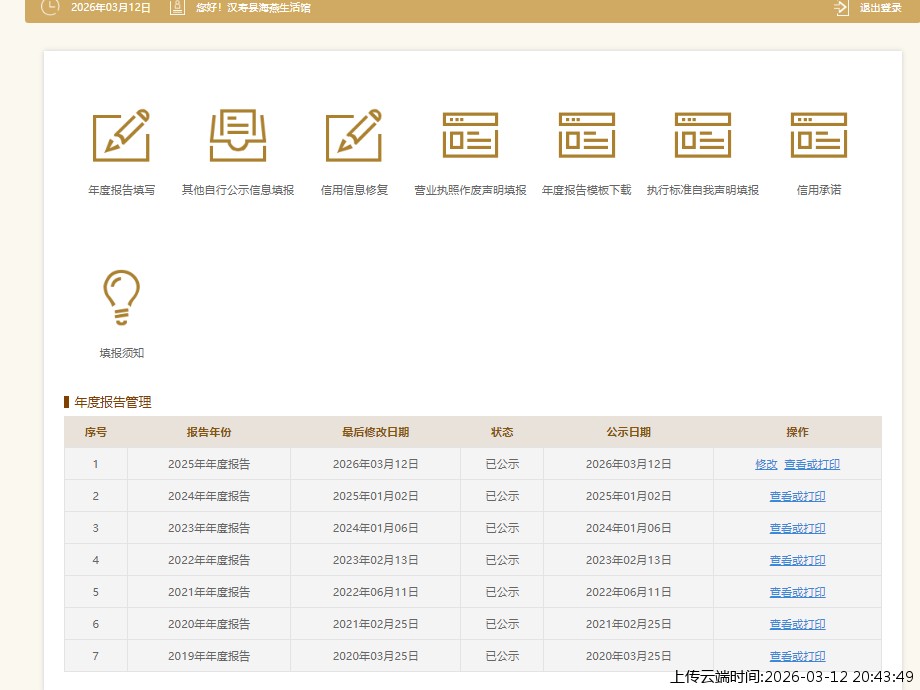The image size is (920, 690).
Task: Click the clock icon beside the date
Action: click(49, 8)
